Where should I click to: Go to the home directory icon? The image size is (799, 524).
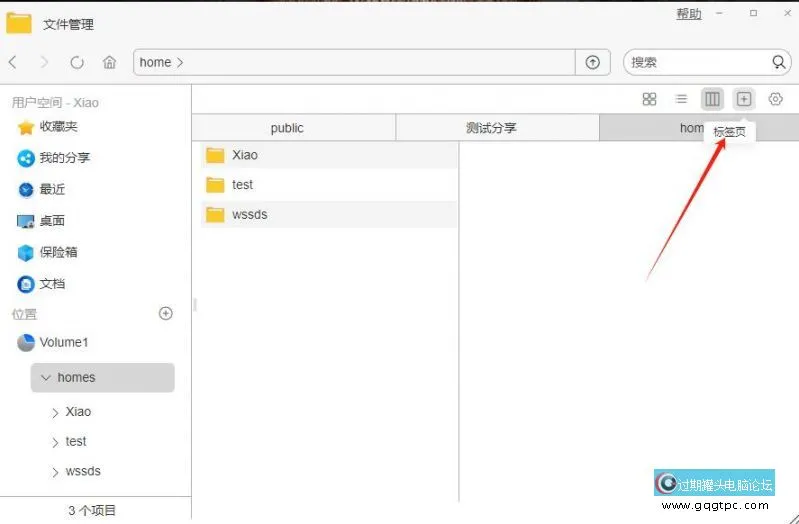109,62
